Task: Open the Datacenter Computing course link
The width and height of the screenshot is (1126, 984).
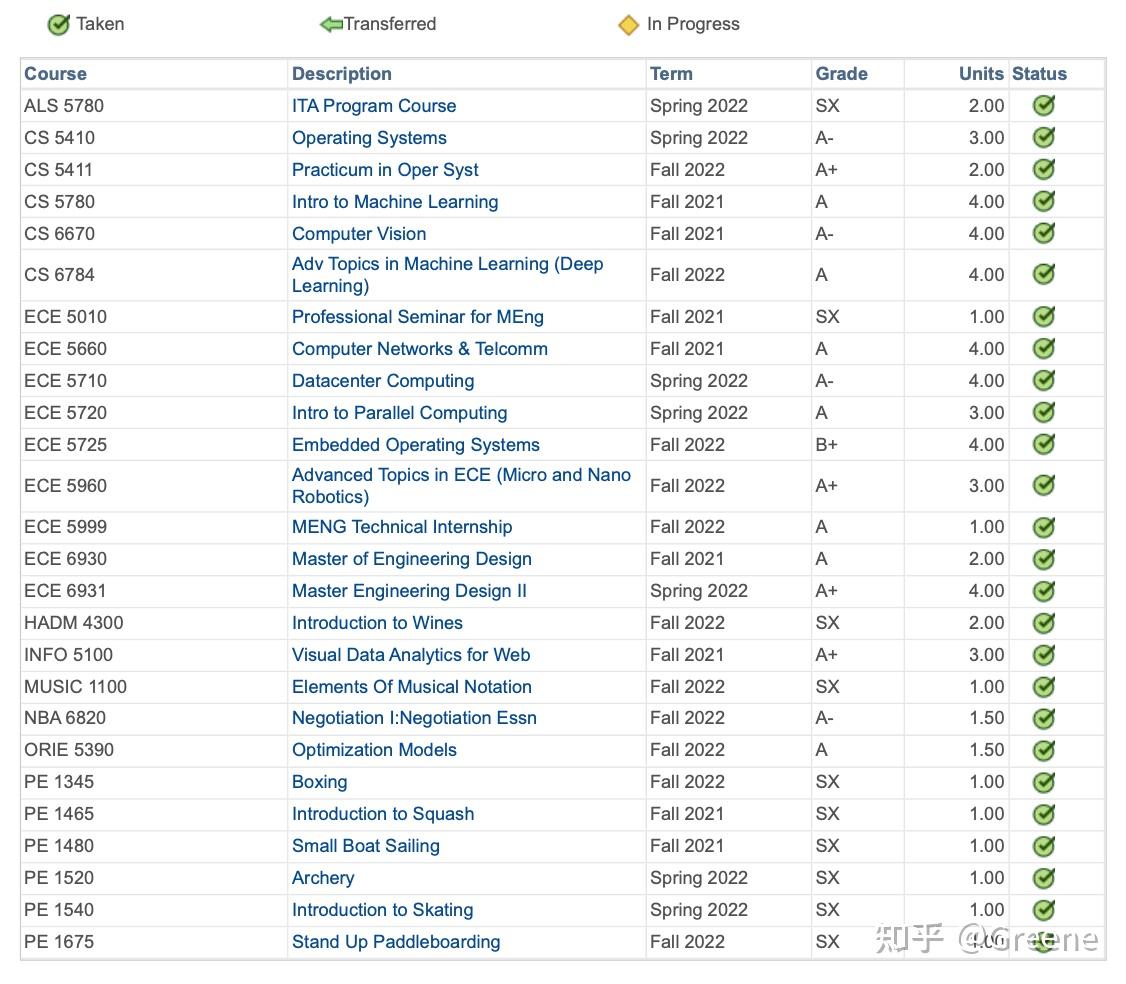Action: point(382,381)
